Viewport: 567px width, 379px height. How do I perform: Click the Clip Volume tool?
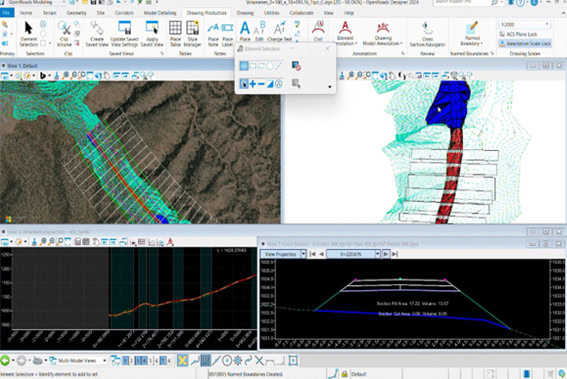coord(64,34)
